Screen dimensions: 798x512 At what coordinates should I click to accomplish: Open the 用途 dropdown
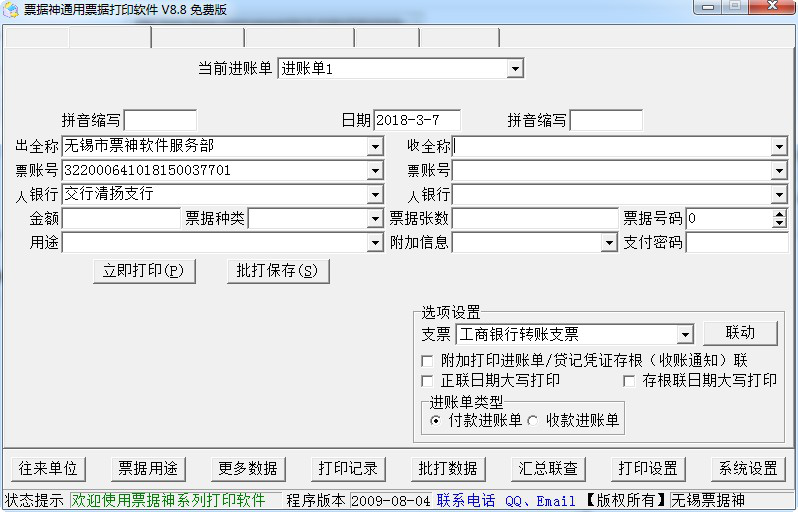pos(375,243)
